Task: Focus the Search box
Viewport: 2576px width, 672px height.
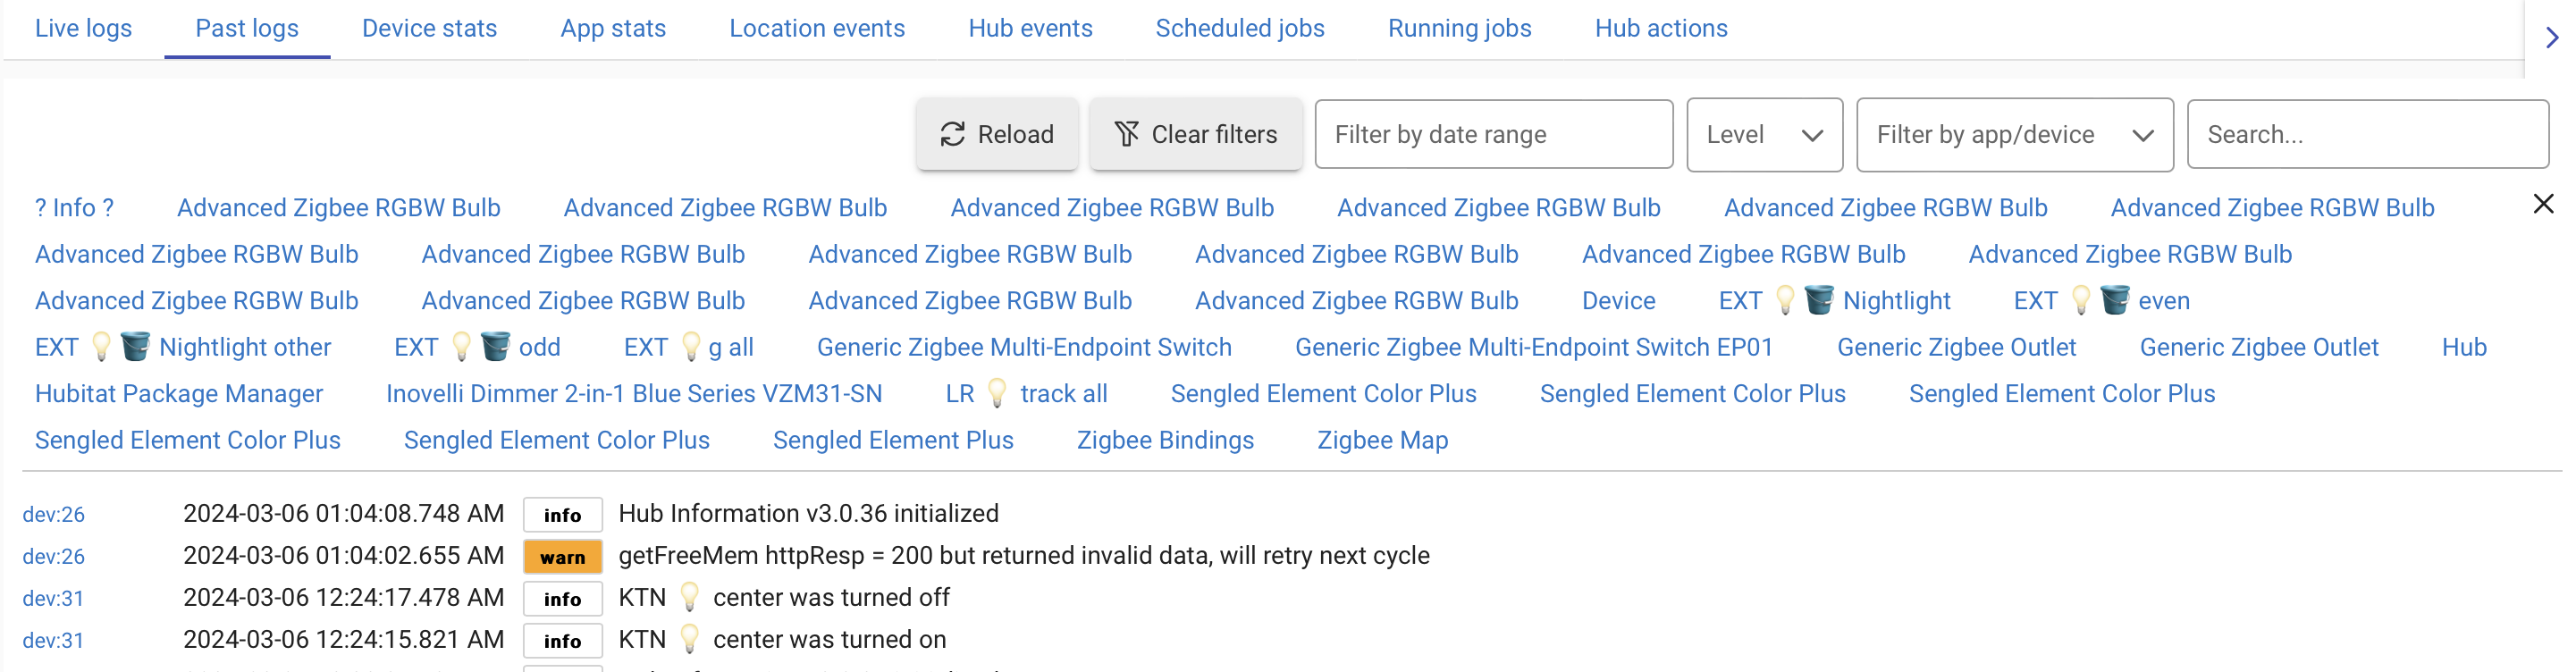Action: pos(2367,134)
